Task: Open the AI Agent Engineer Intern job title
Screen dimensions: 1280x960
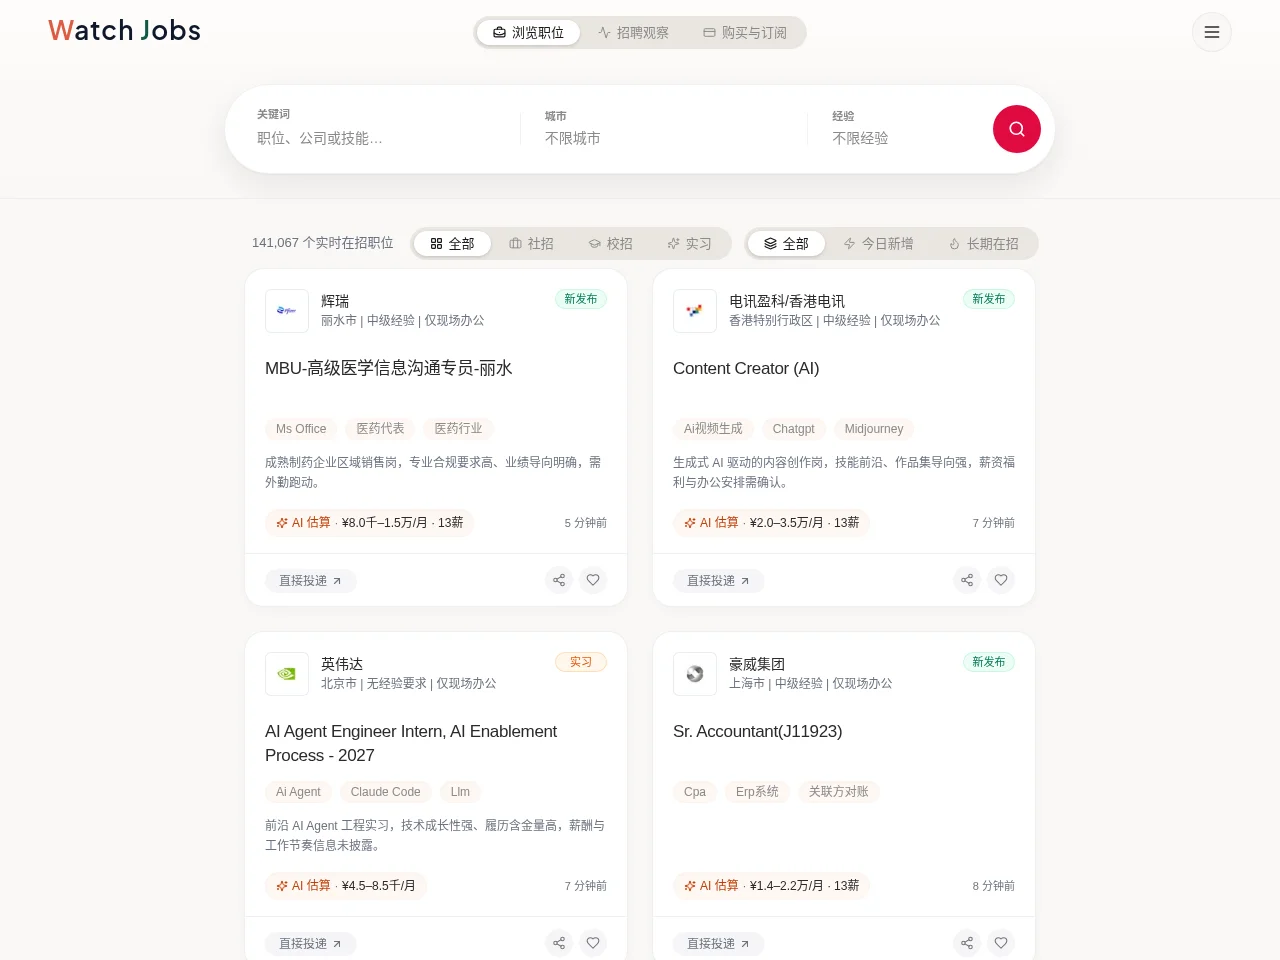Action: (411, 743)
